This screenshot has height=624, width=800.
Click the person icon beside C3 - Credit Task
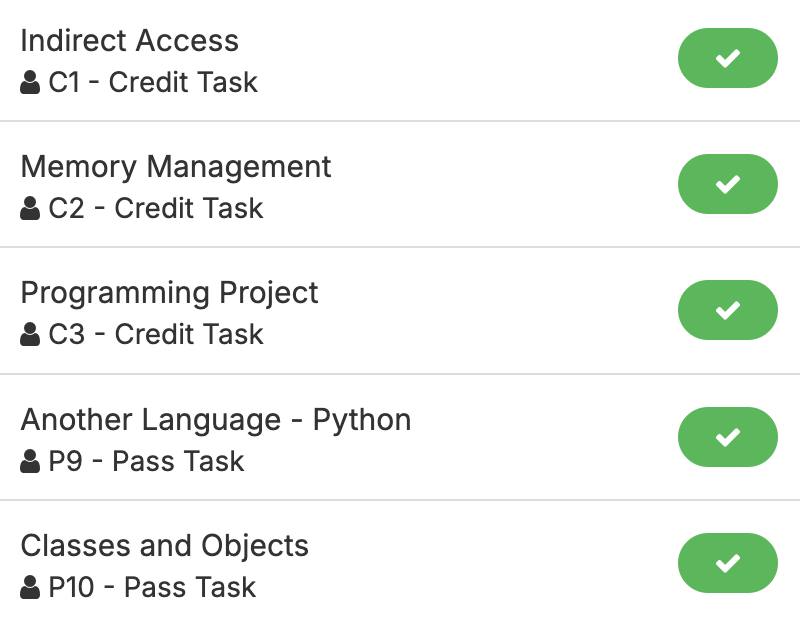30,334
